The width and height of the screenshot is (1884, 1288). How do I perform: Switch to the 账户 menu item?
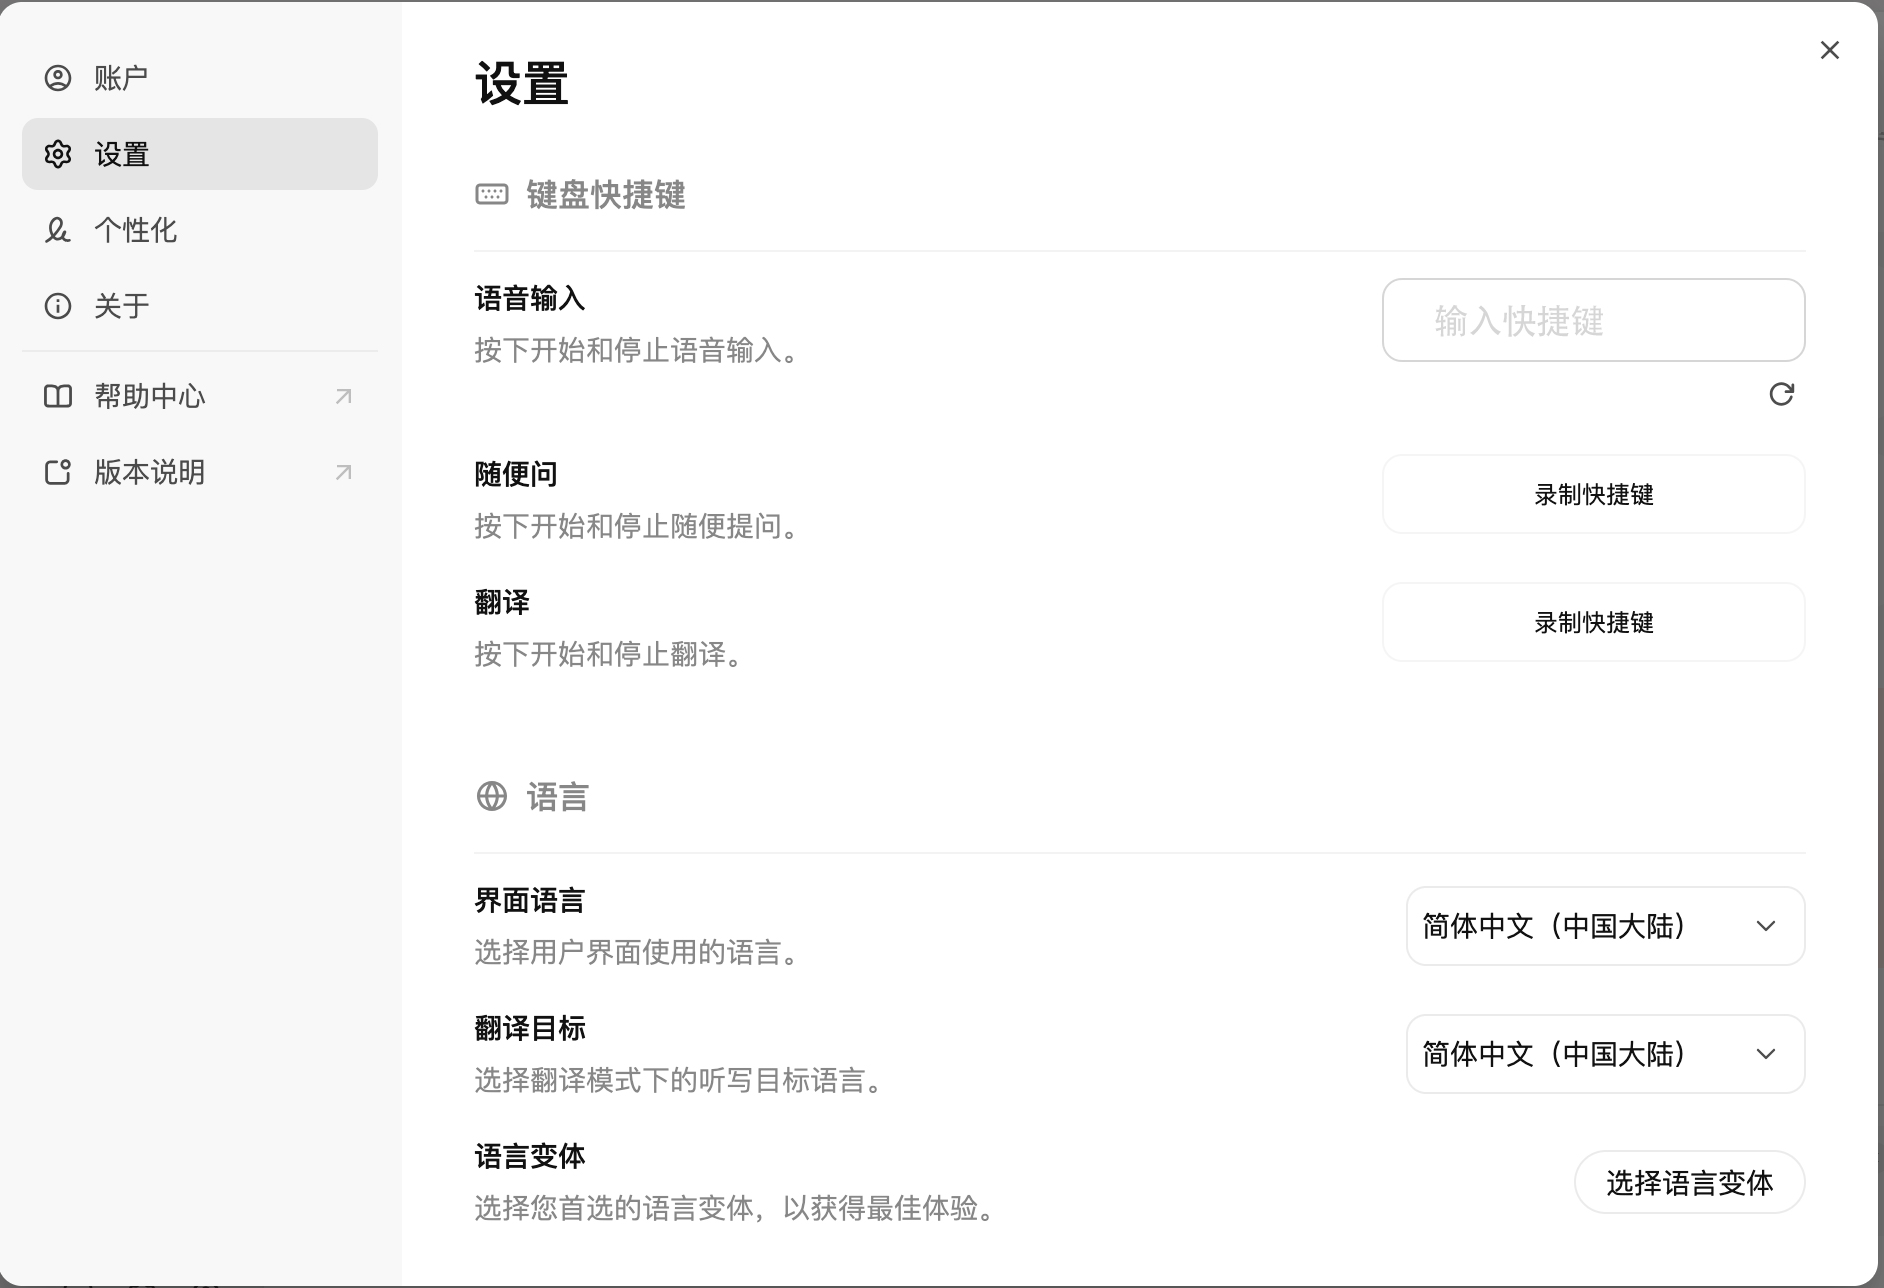pyautogui.click(x=121, y=78)
